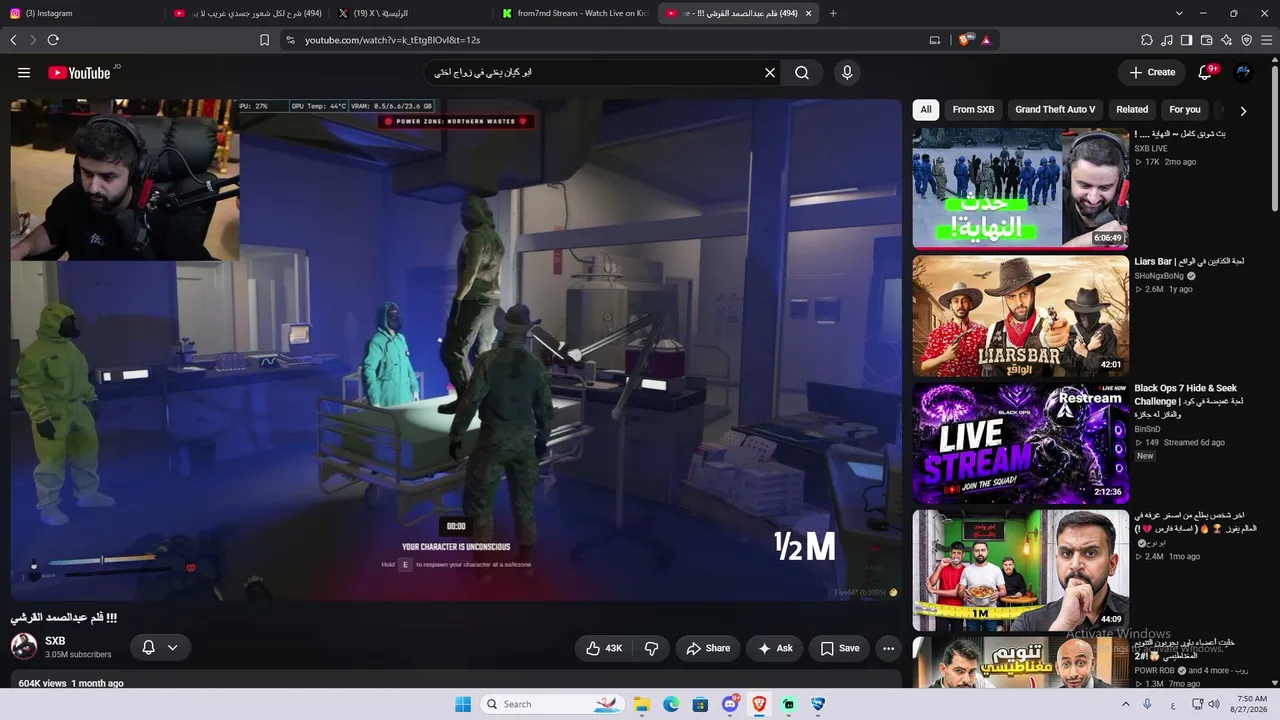The width and height of the screenshot is (1280, 720).
Task: Open the SXB channel avatar
Action: 24,646
